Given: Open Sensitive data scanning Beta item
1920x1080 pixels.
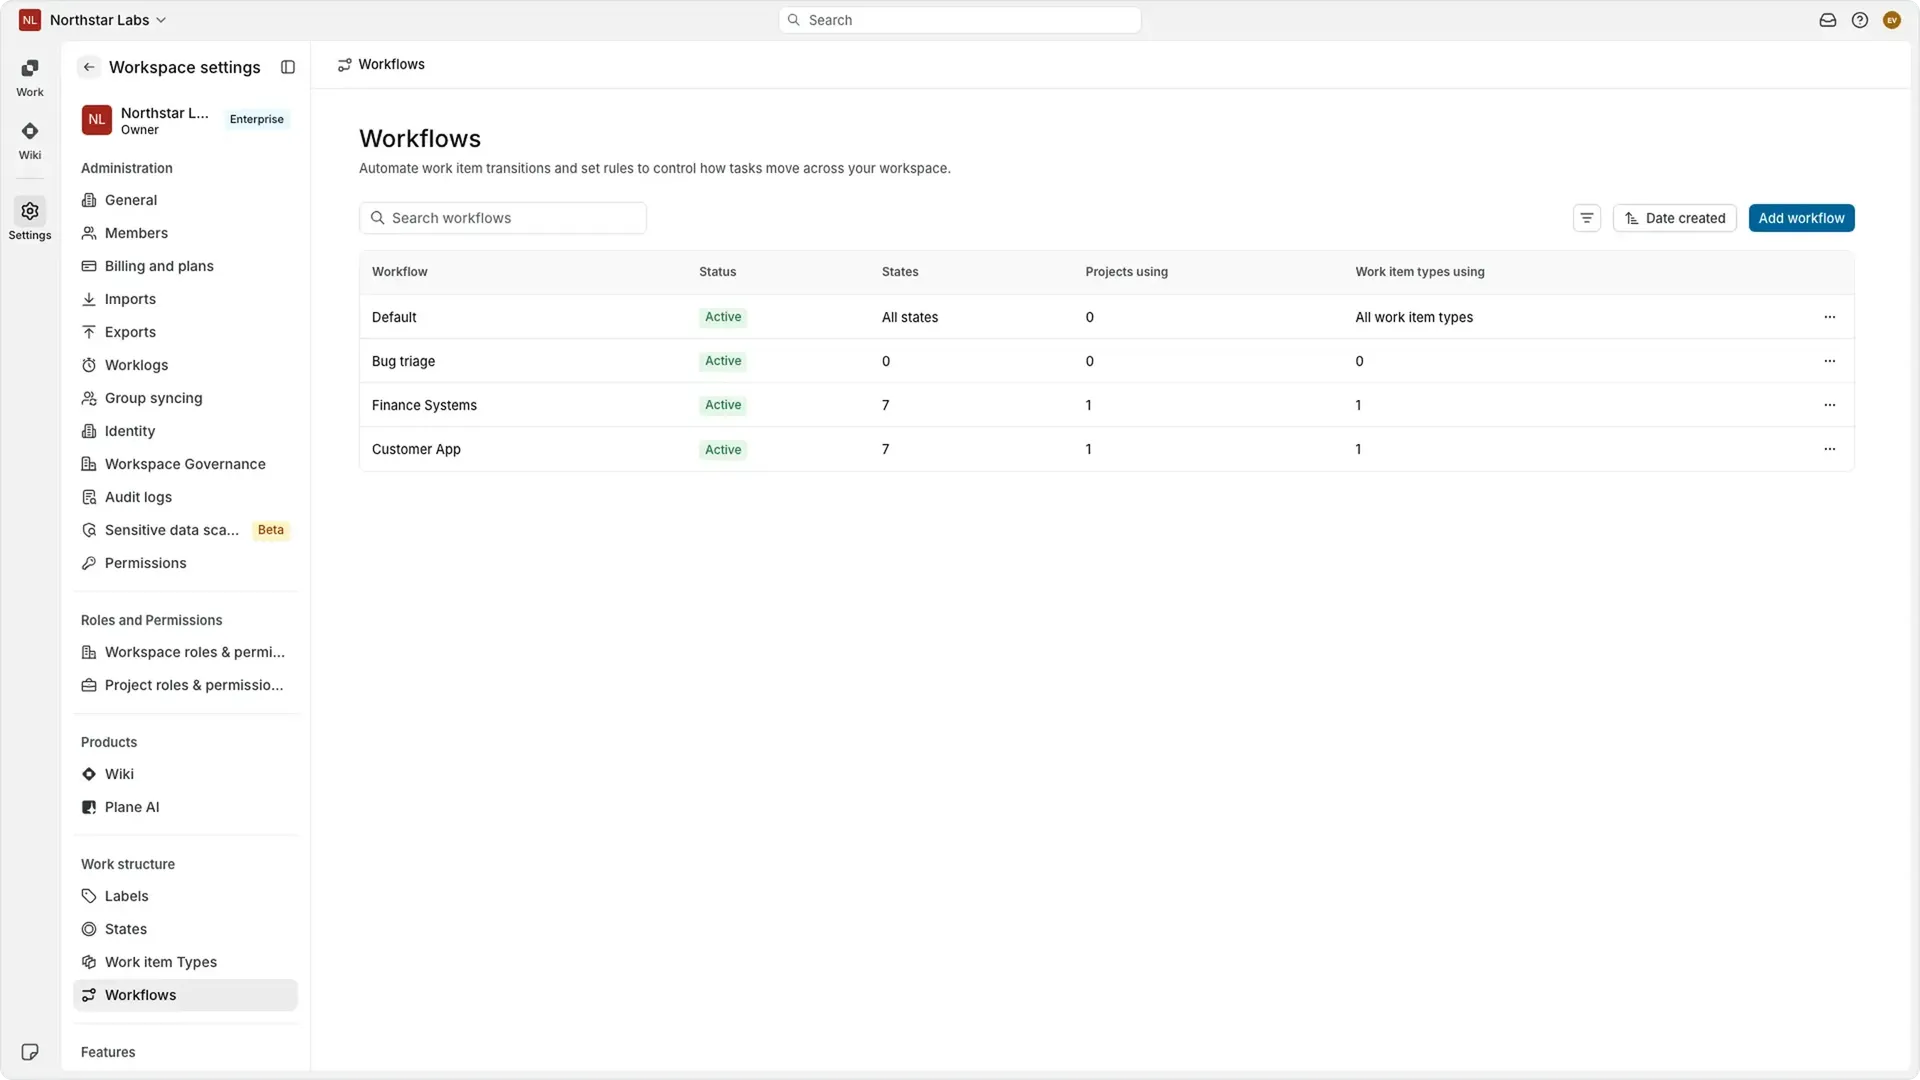Looking at the screenshot, I should [185, 530].
